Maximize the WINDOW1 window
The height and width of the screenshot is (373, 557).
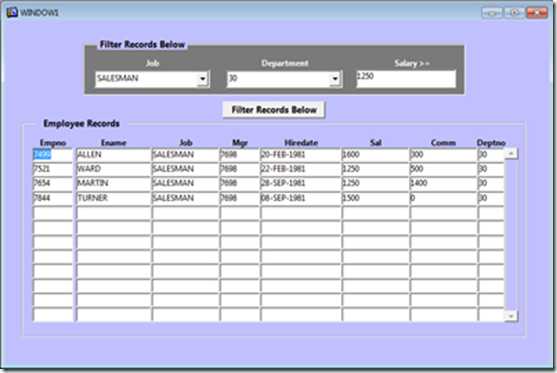pos(514,13)
